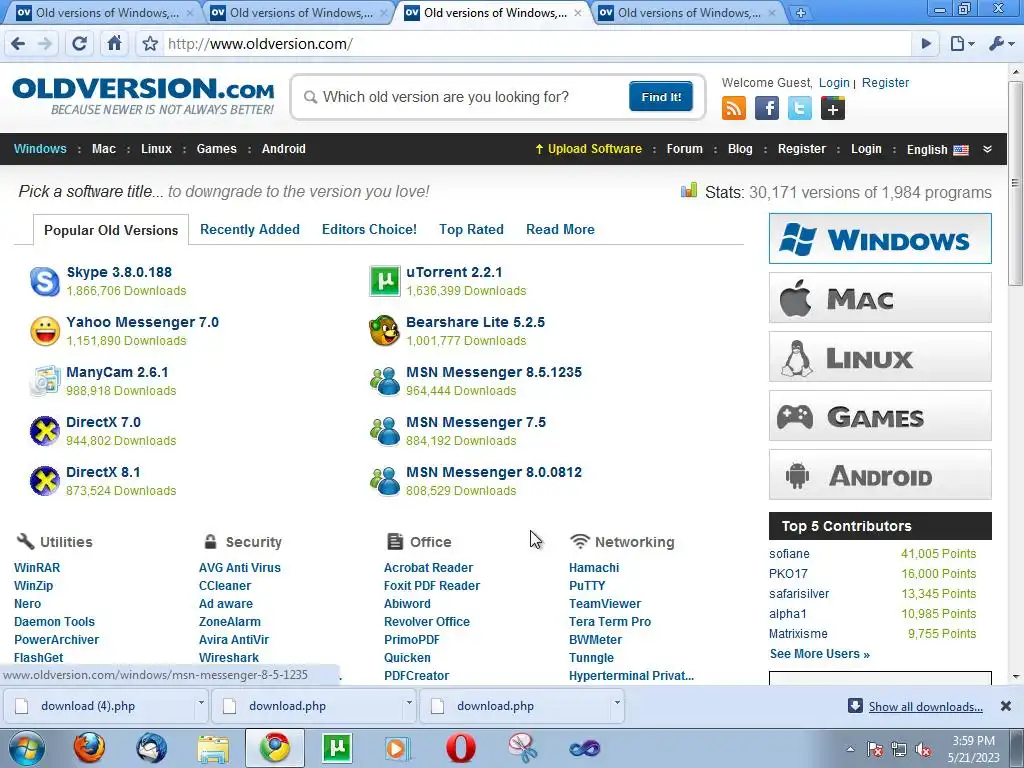Open uTorrent from the taskbar
This screenshot has height=768, width=1024.
pyautogui.click(x=337, y=748)
